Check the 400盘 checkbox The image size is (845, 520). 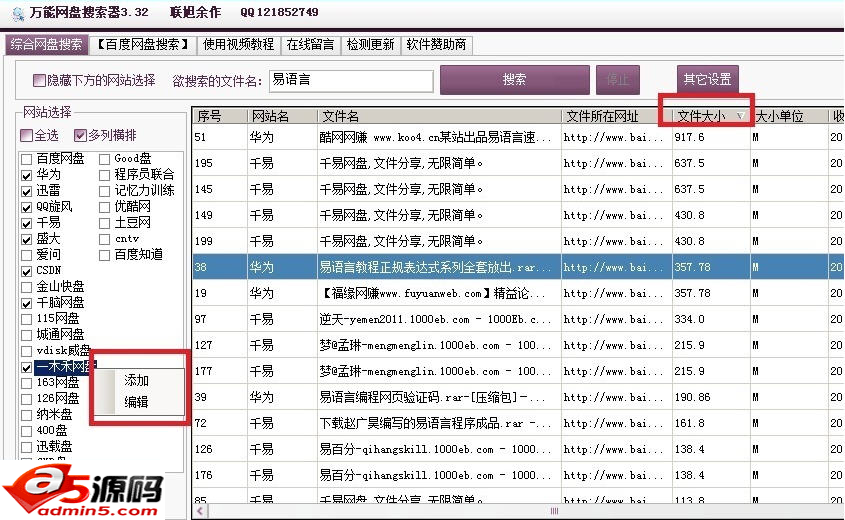click(x=26, y=431)
